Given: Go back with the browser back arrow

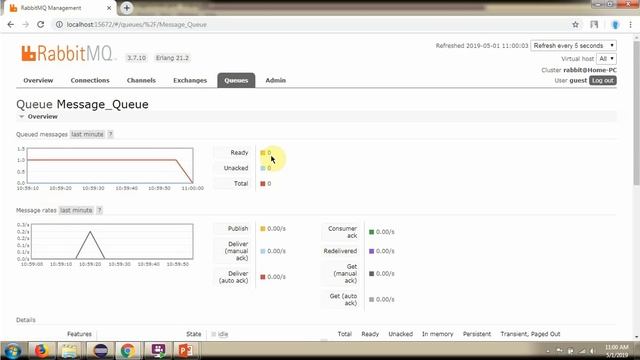Looking at the screenshot, I should coord(11,24).
